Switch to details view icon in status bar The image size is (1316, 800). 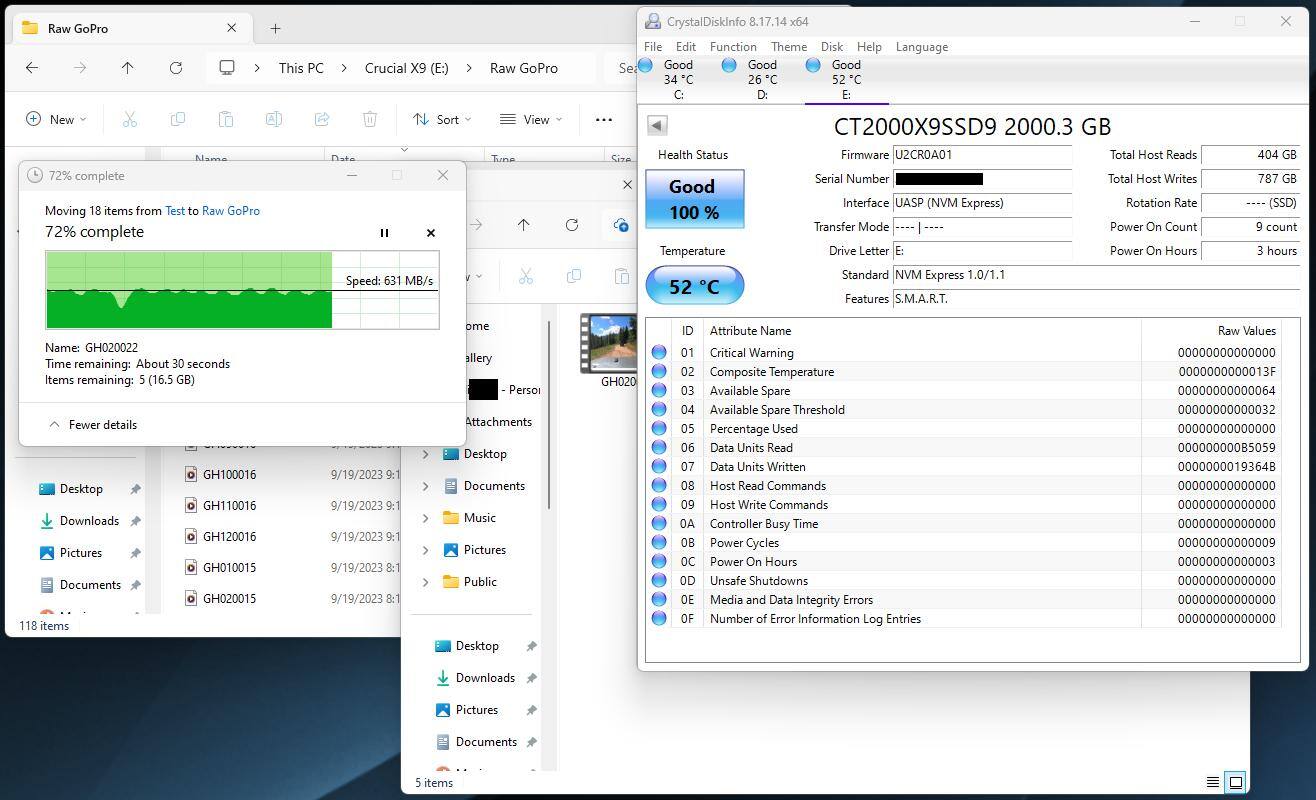(1212, 782)
